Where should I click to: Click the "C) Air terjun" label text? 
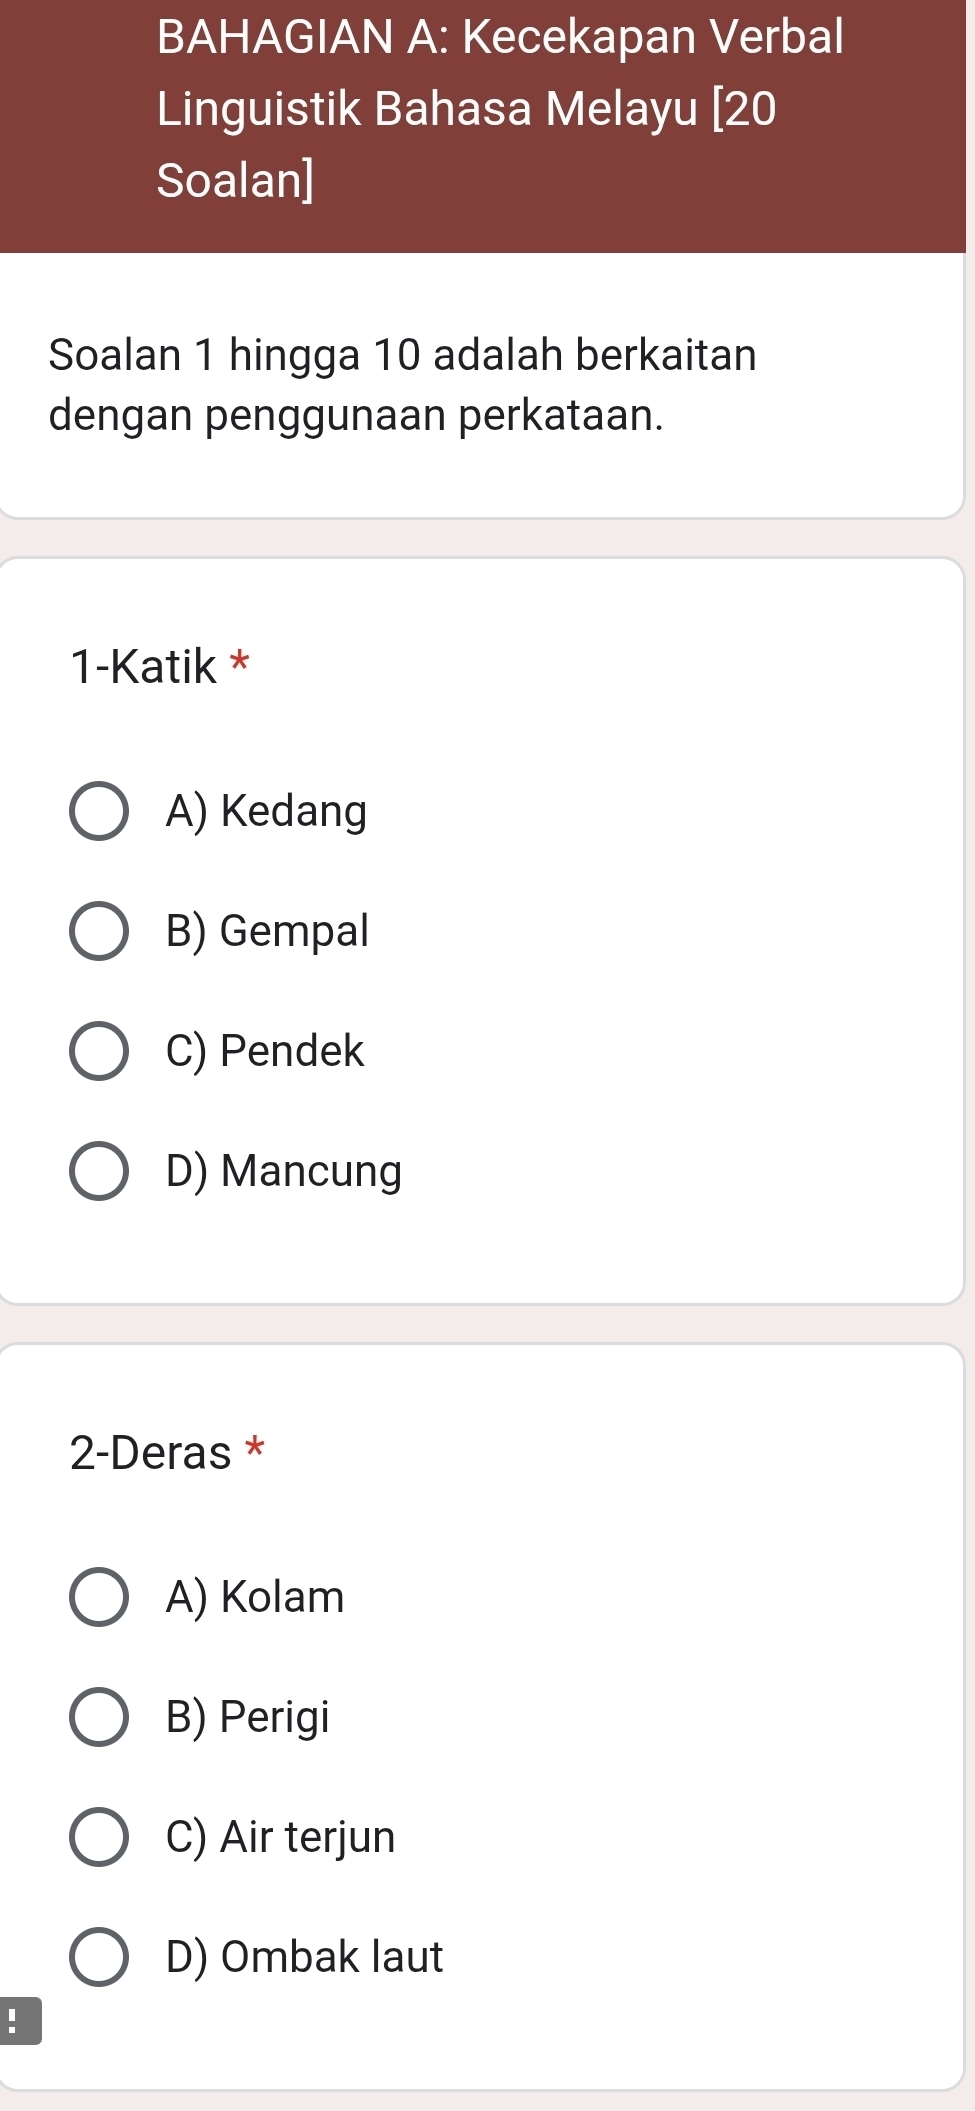[280, 1837]
